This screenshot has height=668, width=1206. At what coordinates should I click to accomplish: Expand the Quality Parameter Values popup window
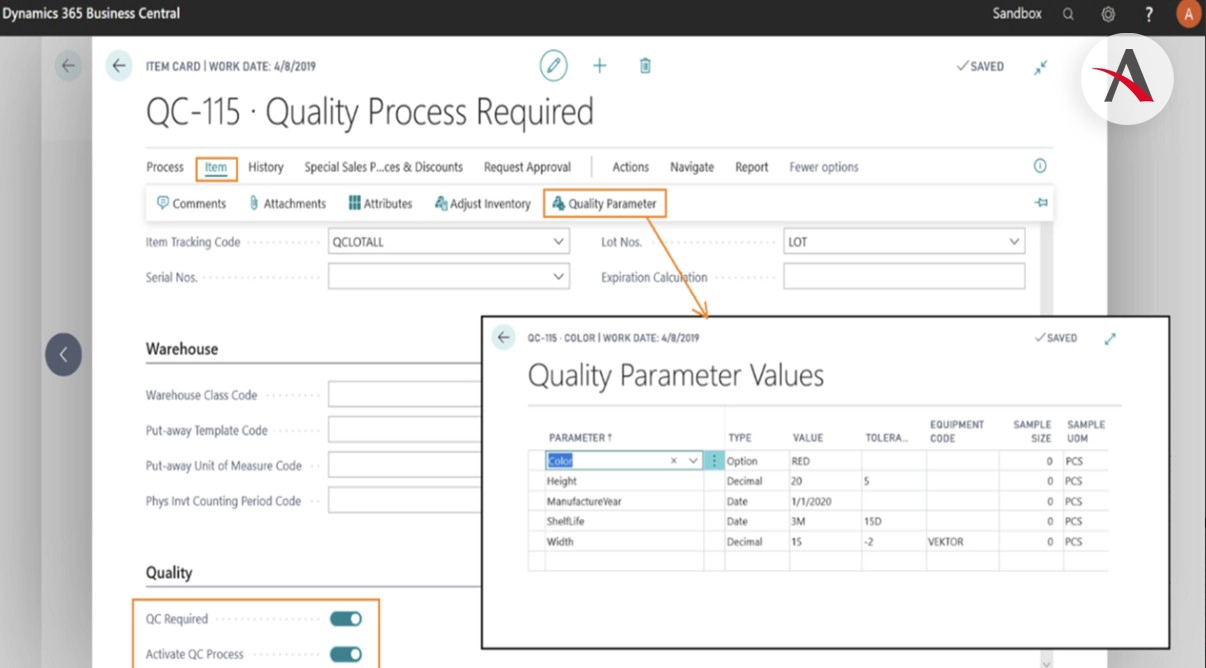tap(1109, 339)
